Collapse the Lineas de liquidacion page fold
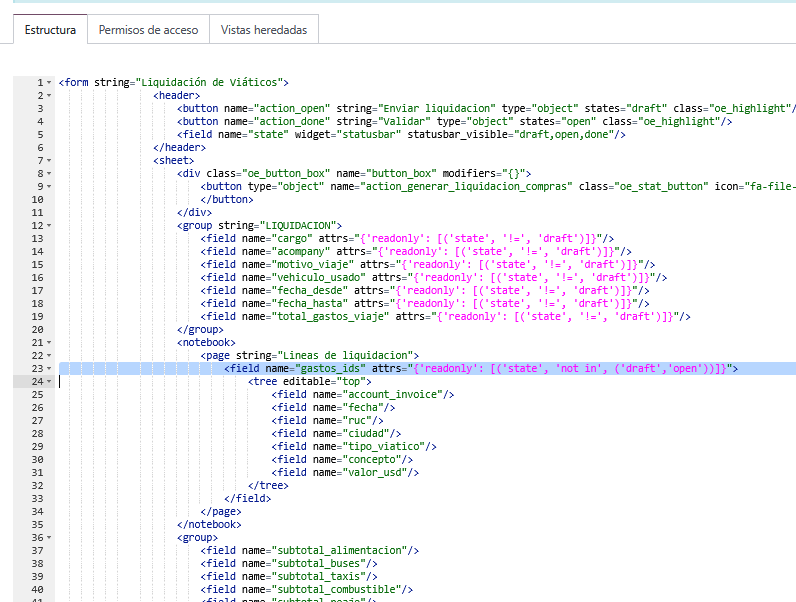Image resolution: width=796 pixels, height=602 pixels. (50, 355)
